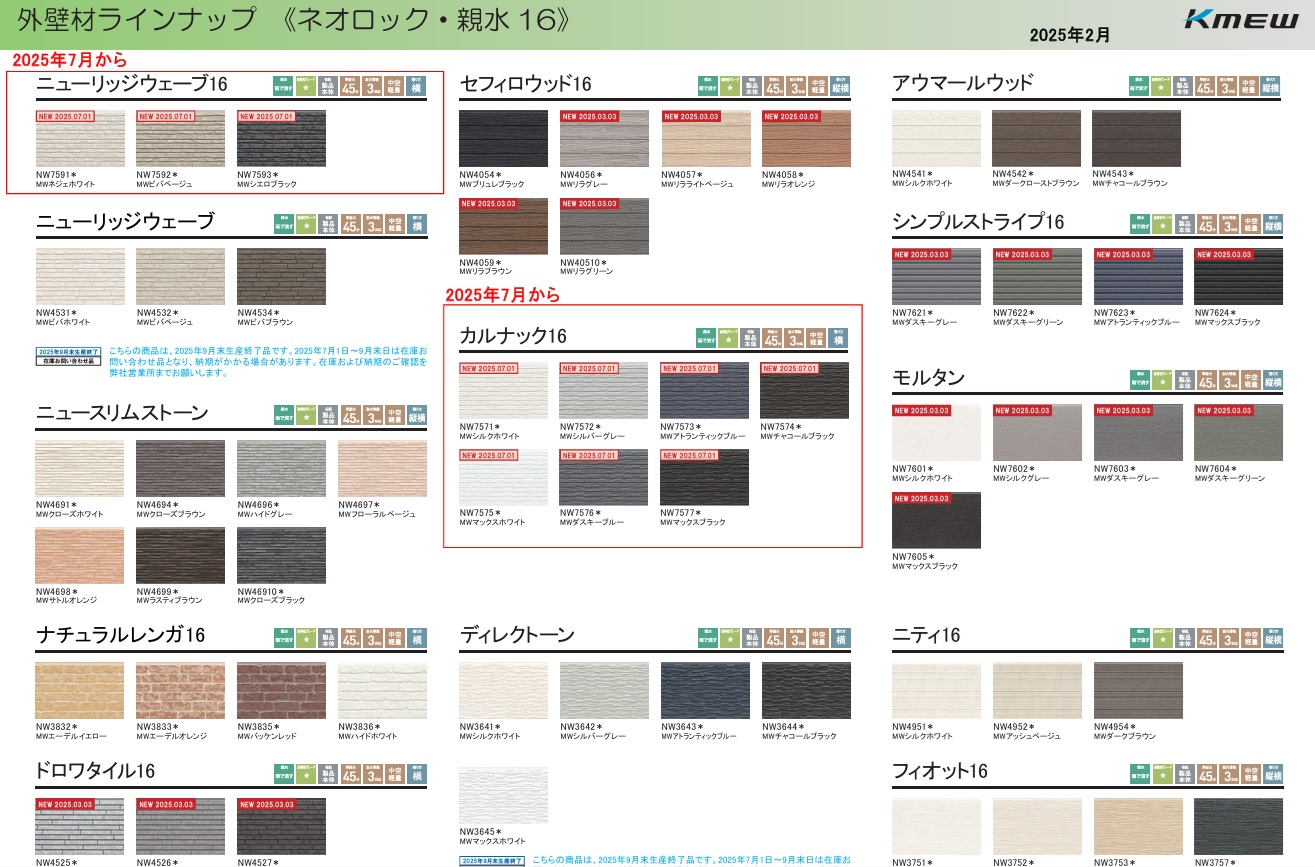1315x867 pixels.
Task: Select the NW3833 MWエーデルオレンジ brick swatch
Action: (181, 691)
